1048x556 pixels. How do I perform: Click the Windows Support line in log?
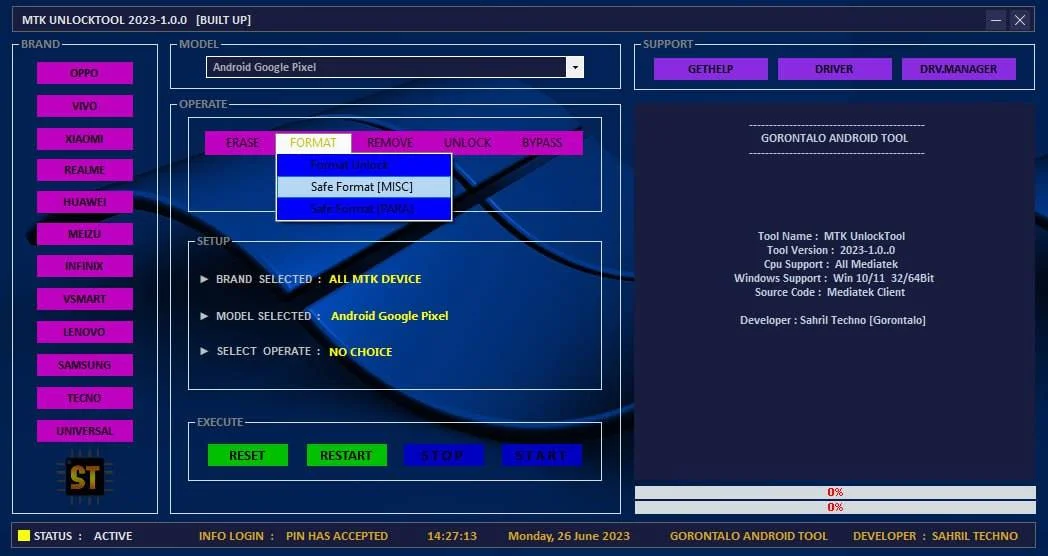[834, 278]
